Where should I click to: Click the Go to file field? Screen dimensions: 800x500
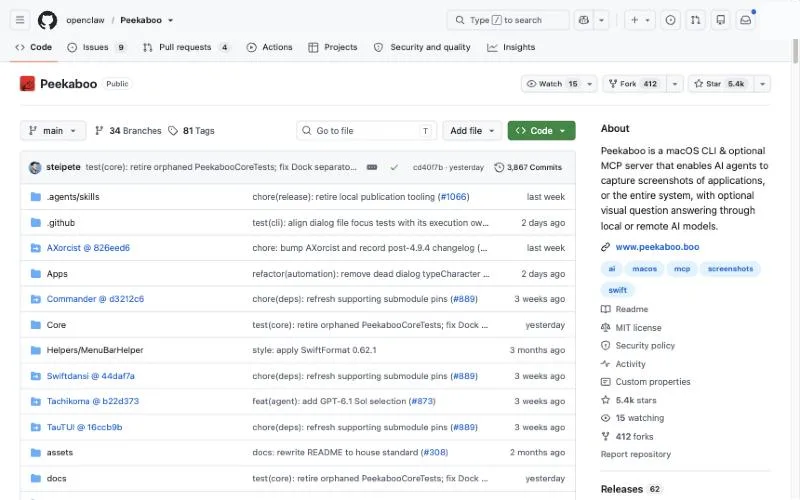366,131
